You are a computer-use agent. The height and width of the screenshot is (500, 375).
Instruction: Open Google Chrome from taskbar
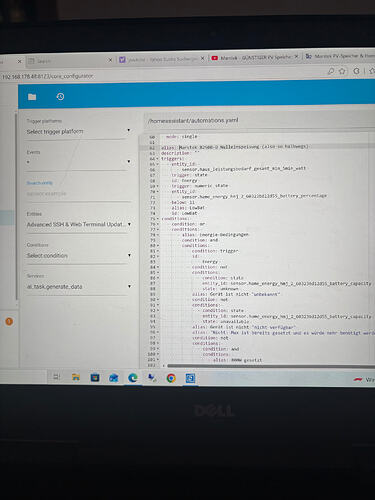pos(171,378)
